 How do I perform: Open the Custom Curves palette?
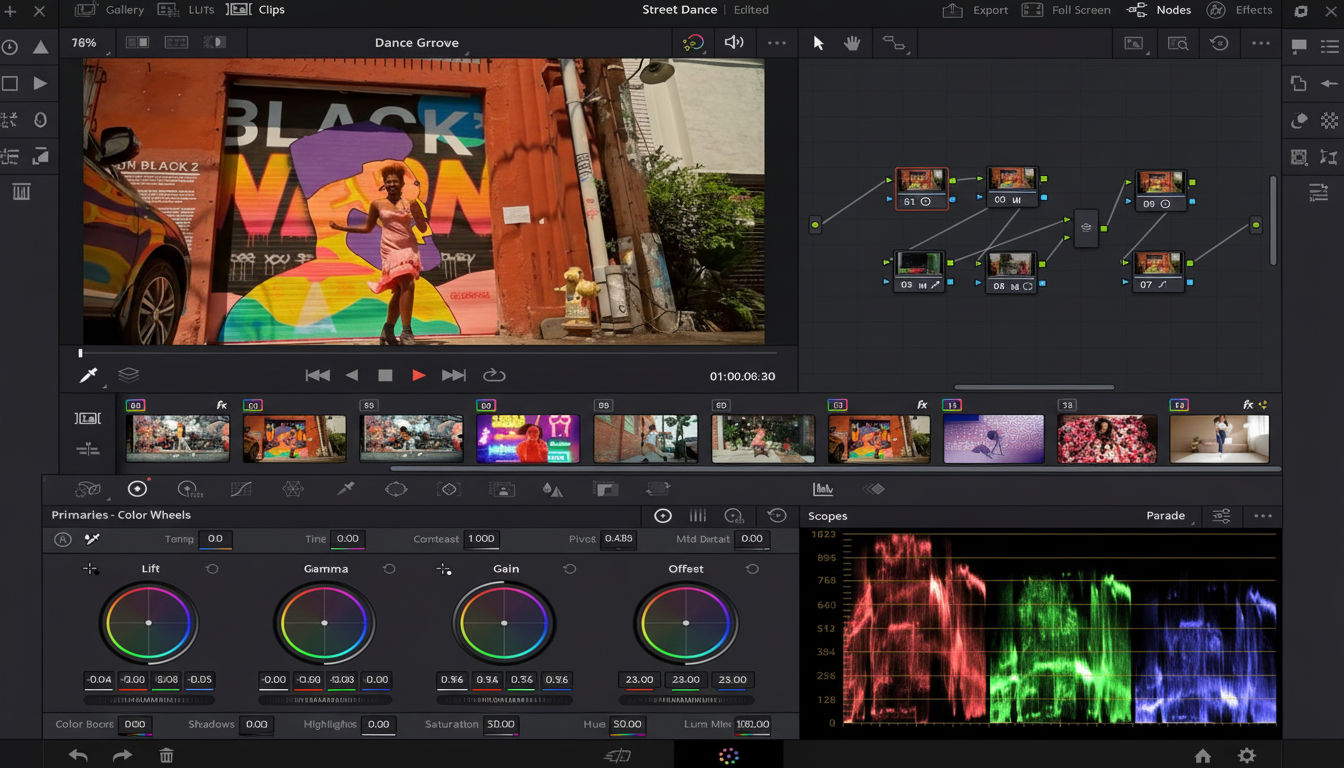pyautogui.click(x=241, y=489)
